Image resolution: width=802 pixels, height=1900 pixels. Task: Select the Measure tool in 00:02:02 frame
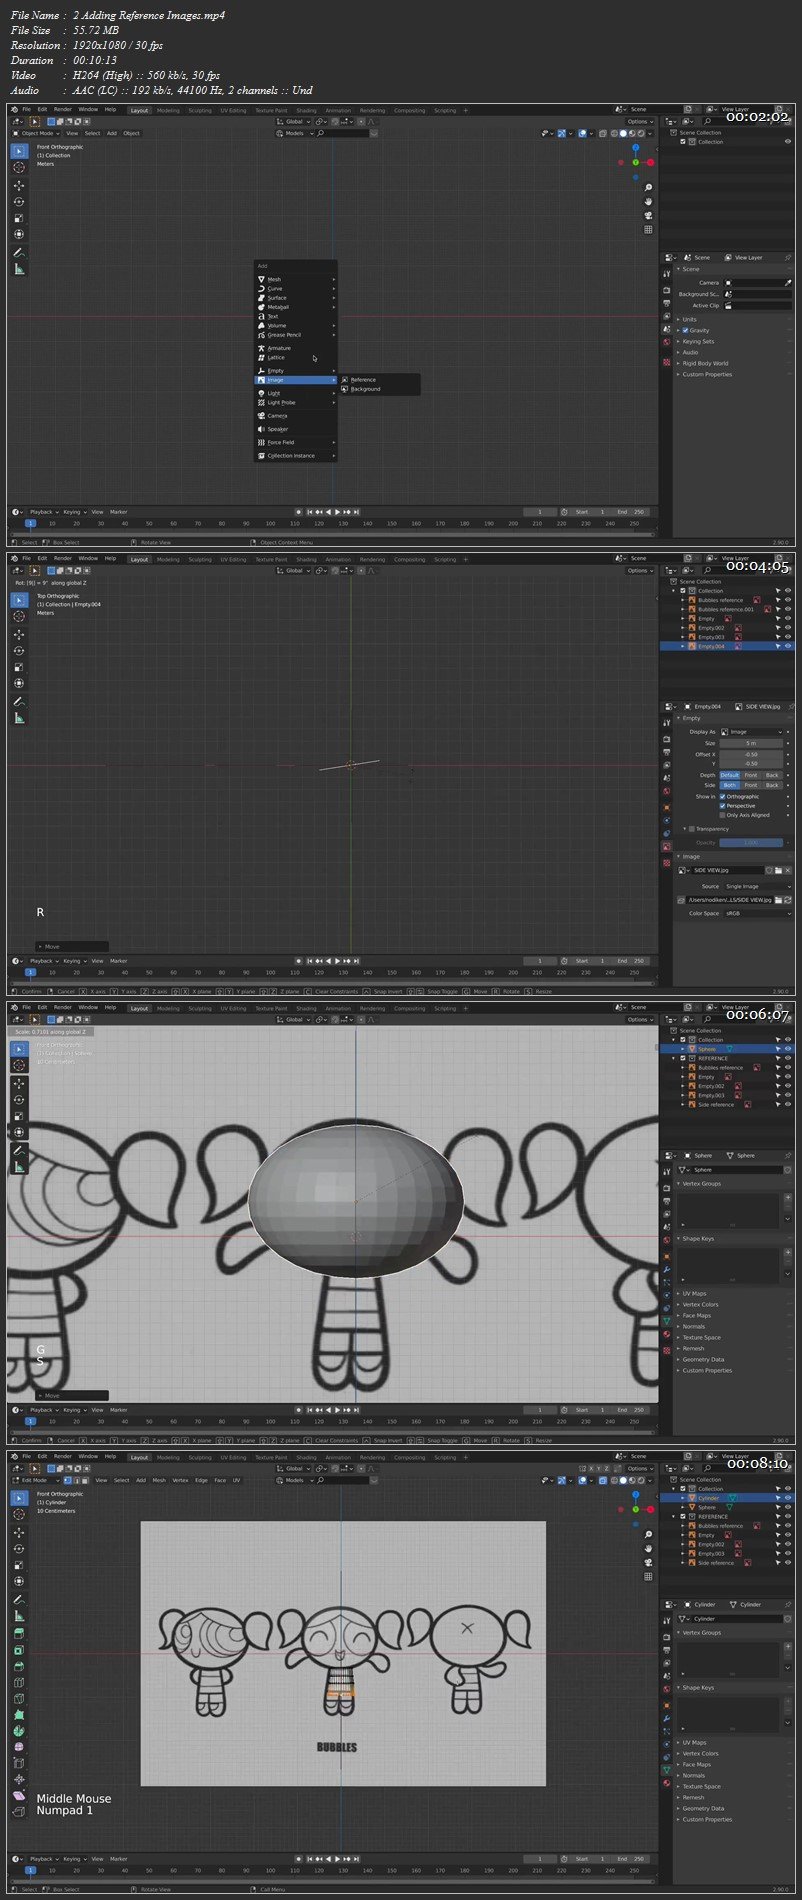click(19, 270)
